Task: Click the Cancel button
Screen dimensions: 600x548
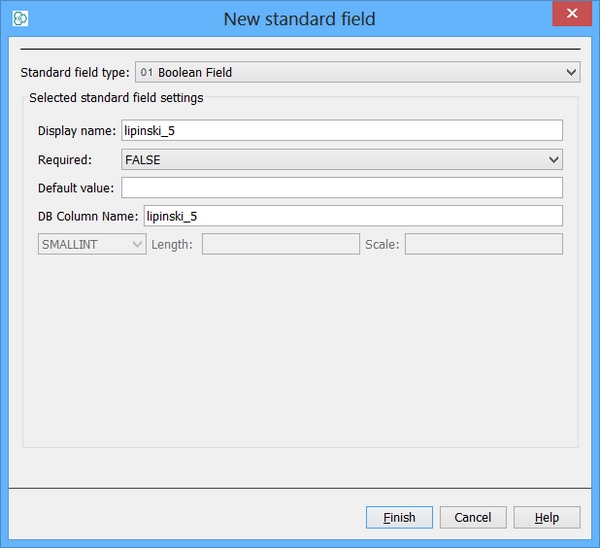Action: (x=472, y=517)
